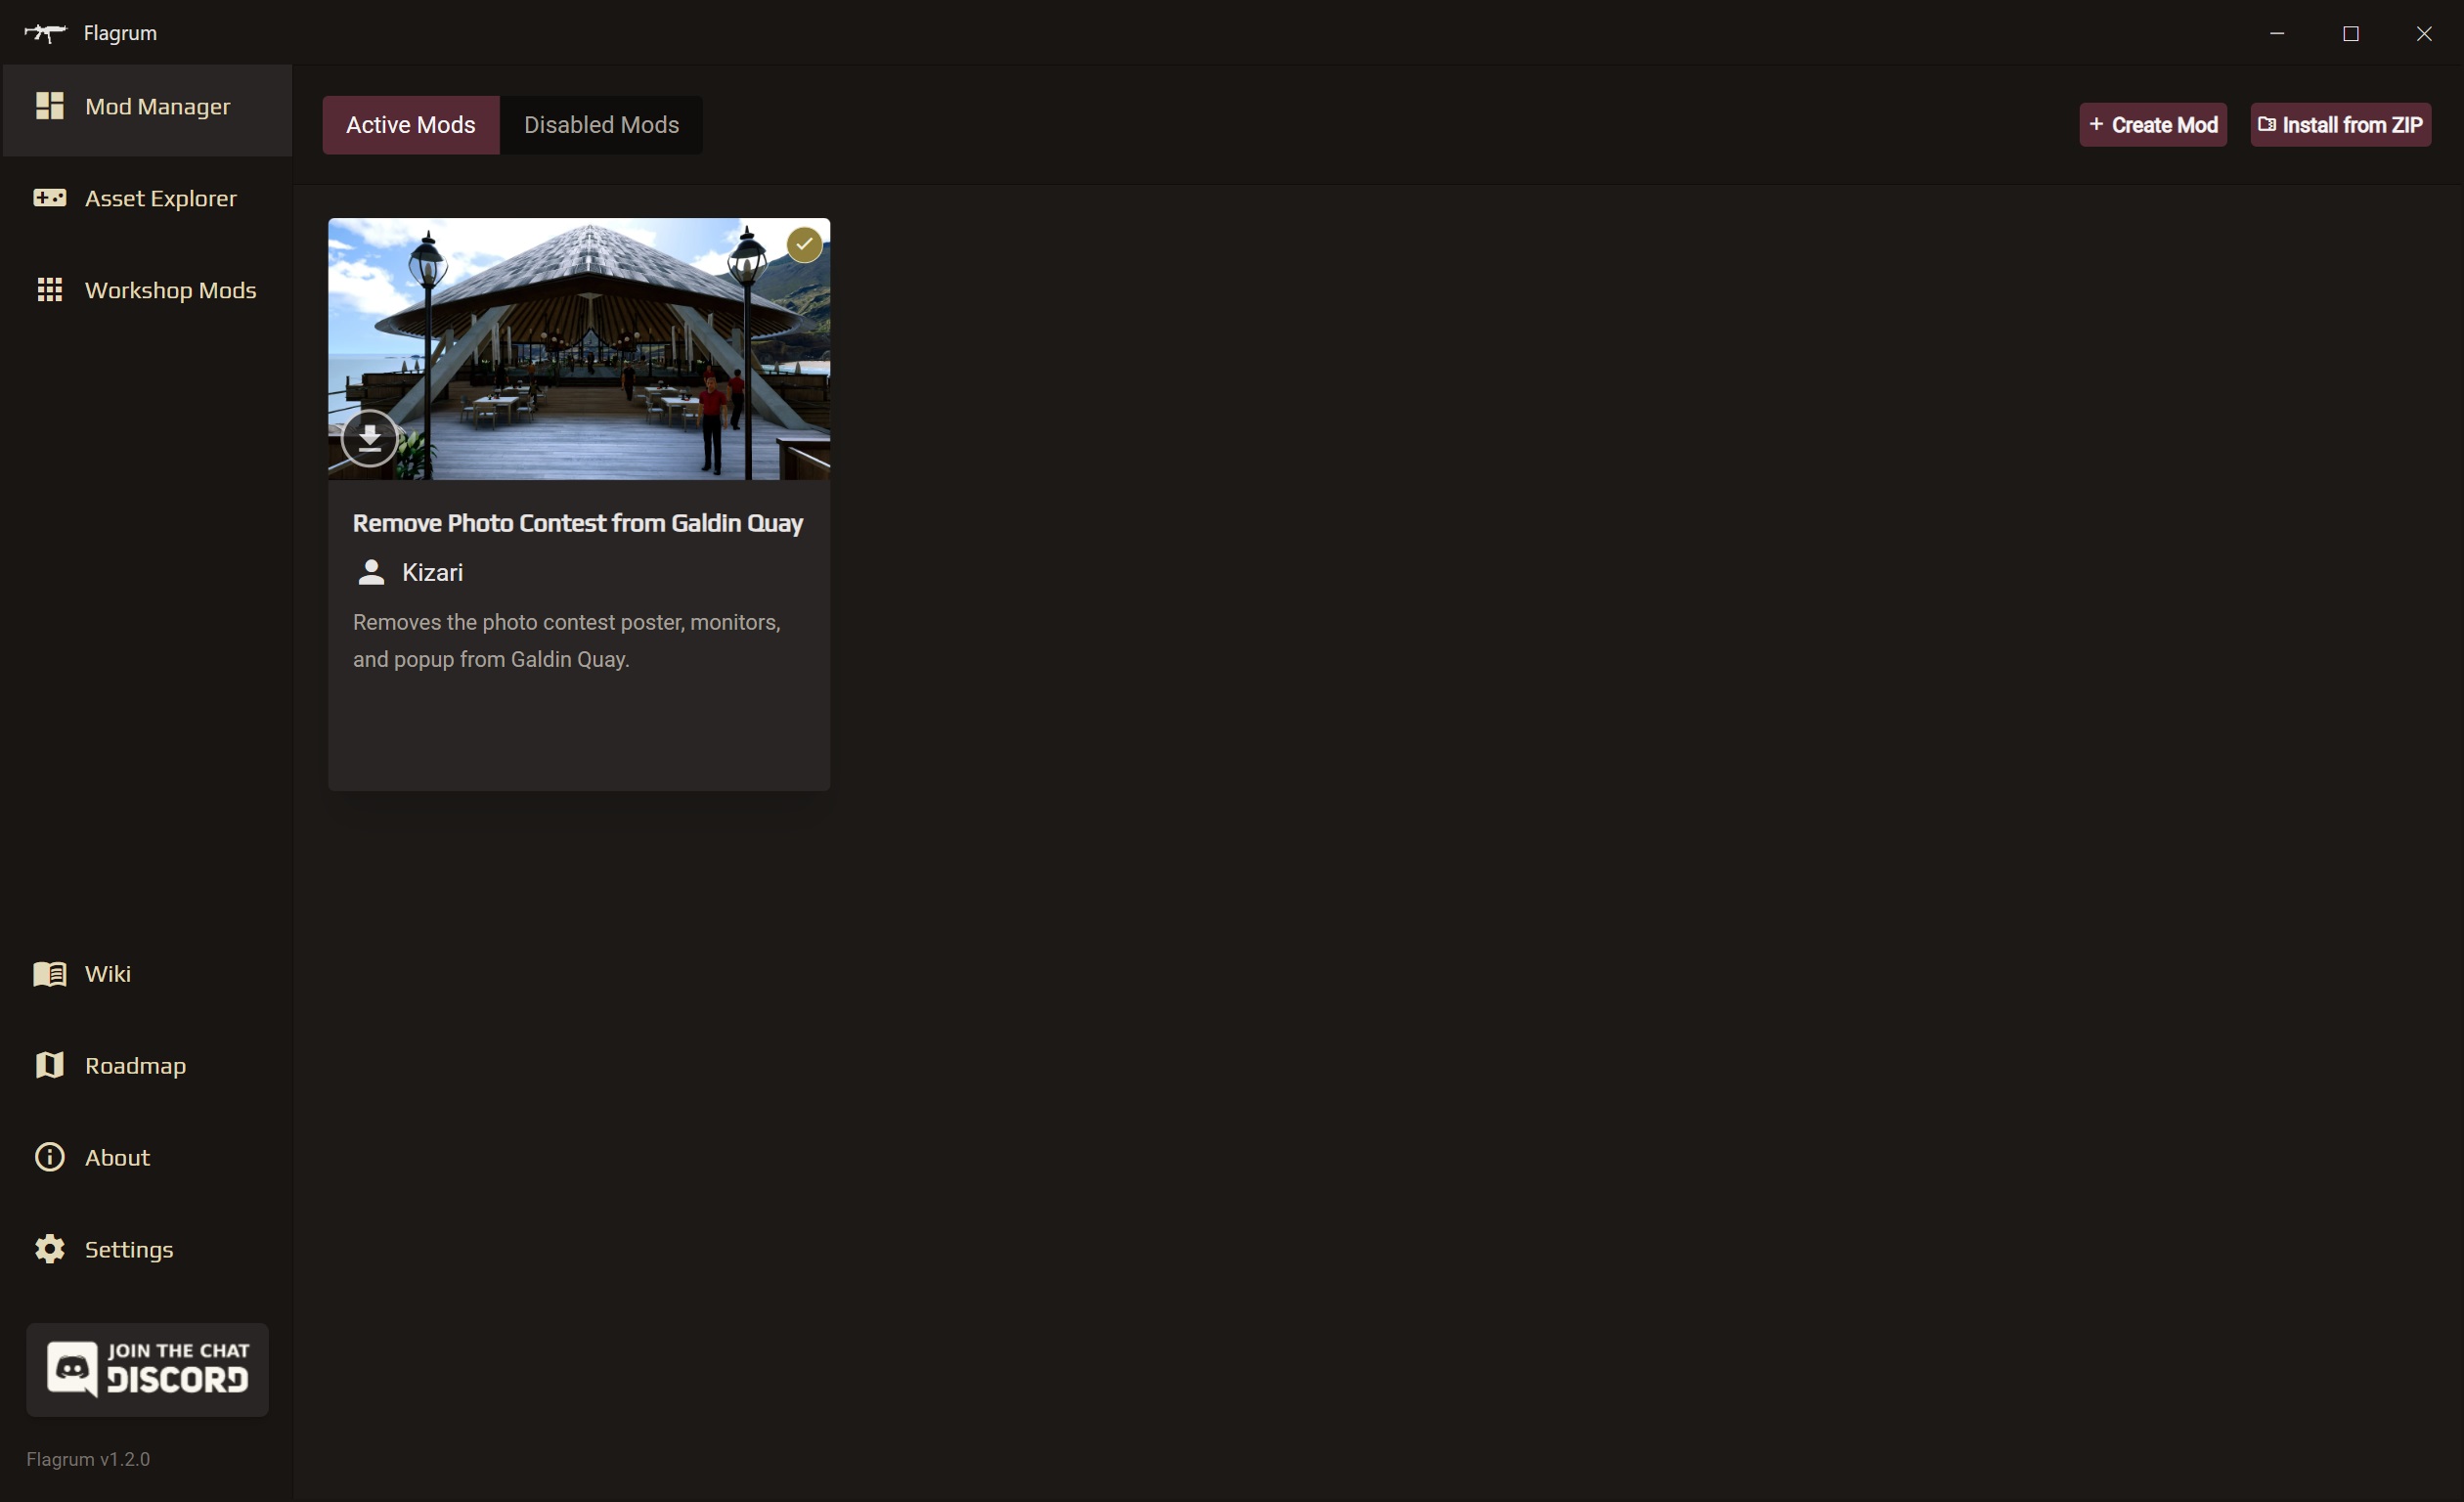Click Install from ZIP button

pos(2340,125)
